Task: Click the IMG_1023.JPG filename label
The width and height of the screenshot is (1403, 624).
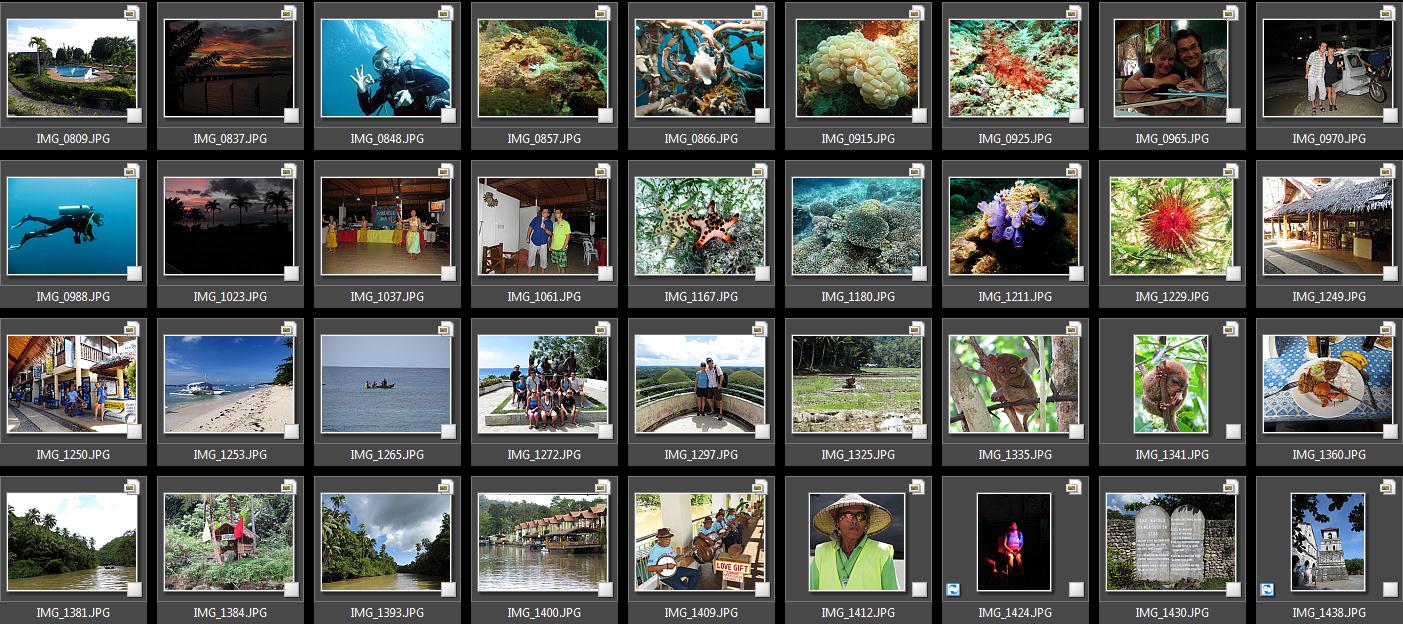Action: [x=230, y=297]
